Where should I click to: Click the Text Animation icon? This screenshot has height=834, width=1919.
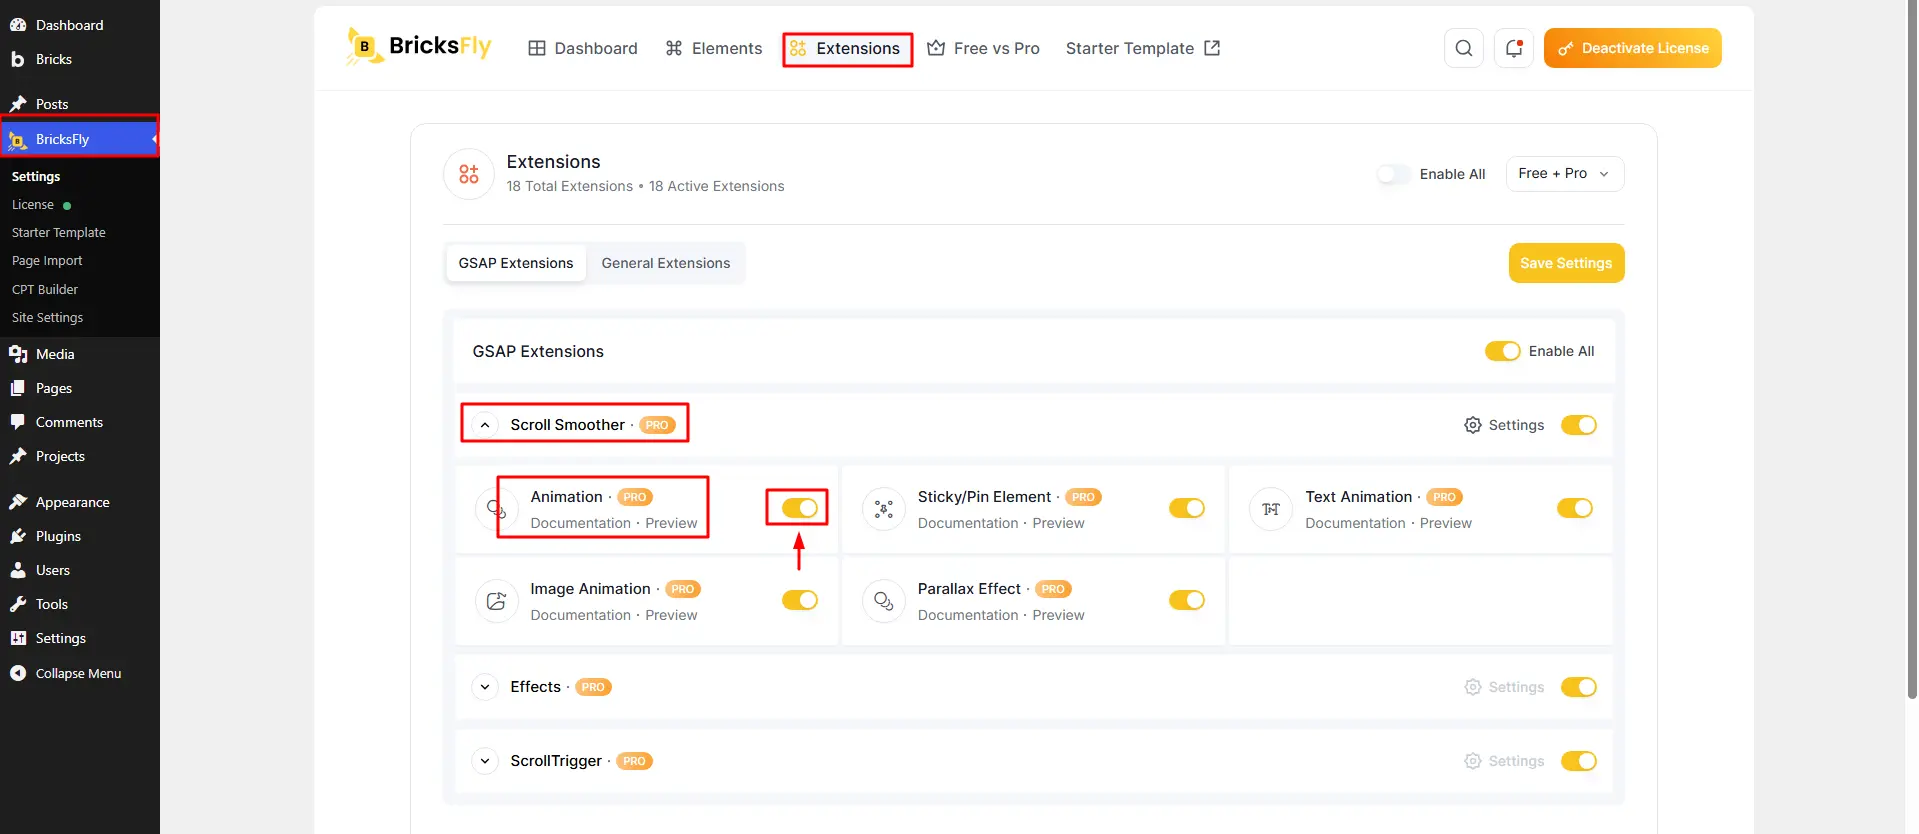(1271, 509)
